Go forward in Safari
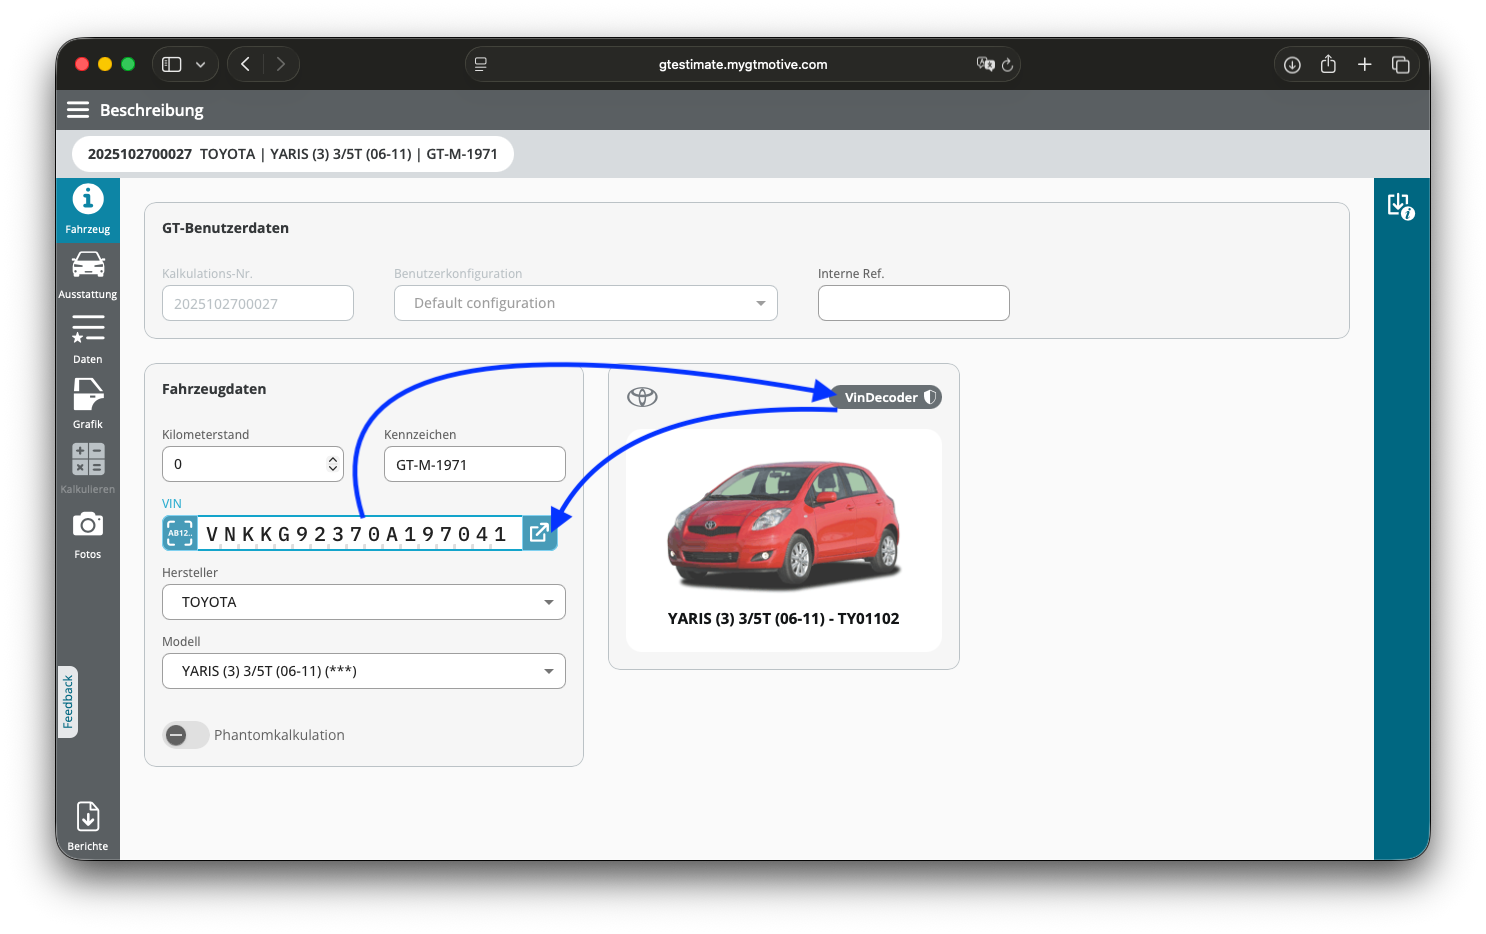 click(x=281, y=64)
